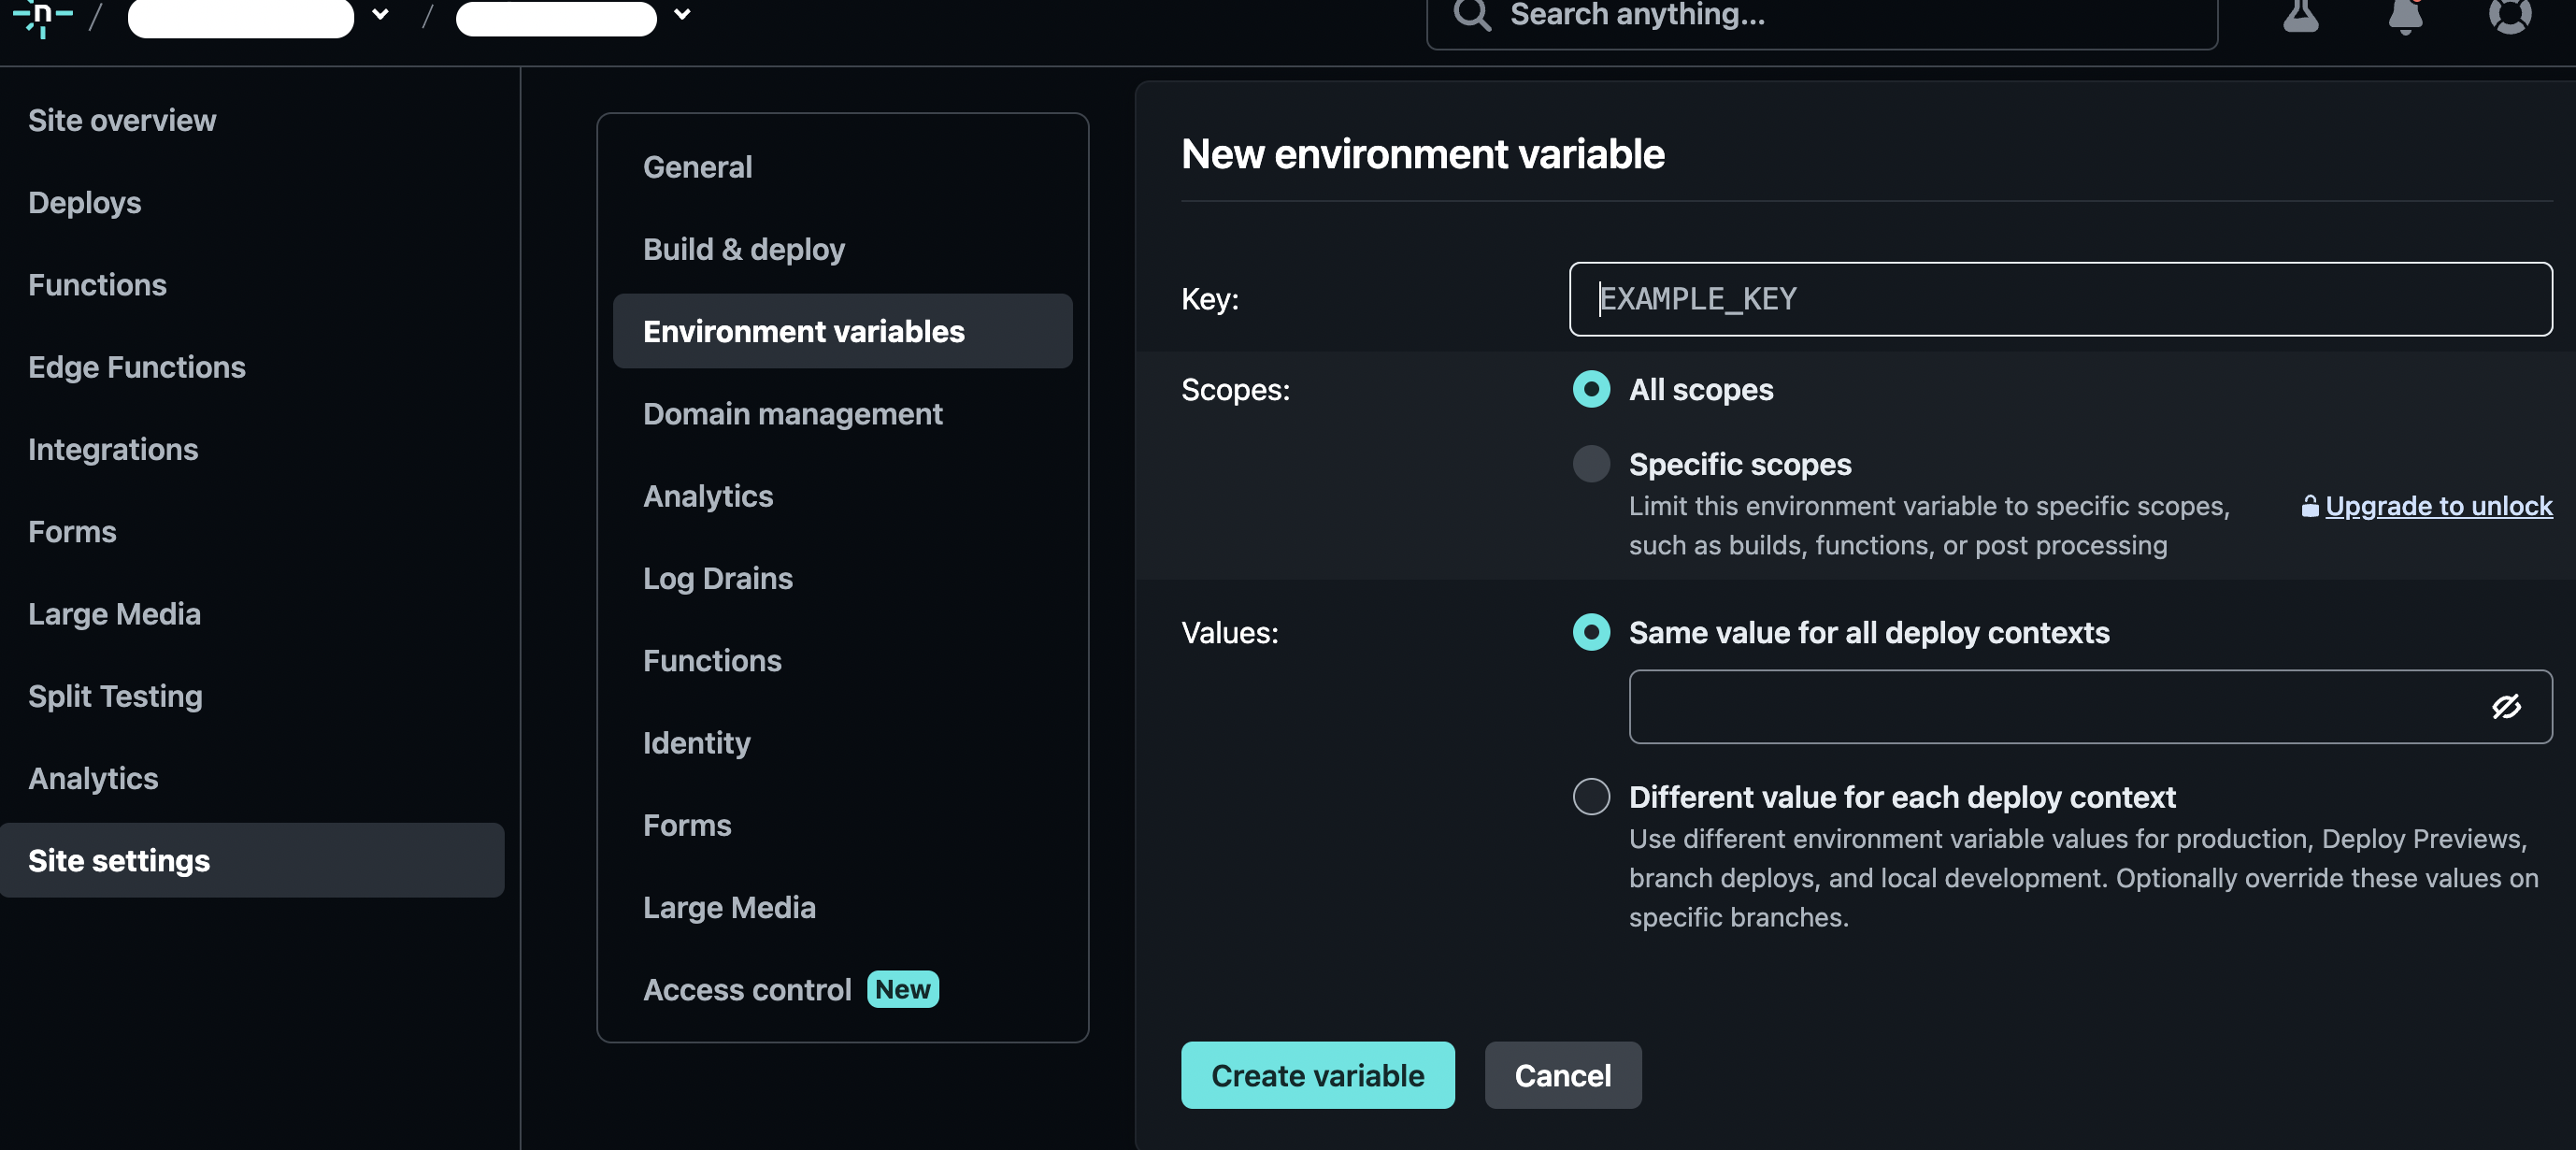The image size is (2576, 1150).
Task: Focus the variable value input field
Action: coord(2090,706)
